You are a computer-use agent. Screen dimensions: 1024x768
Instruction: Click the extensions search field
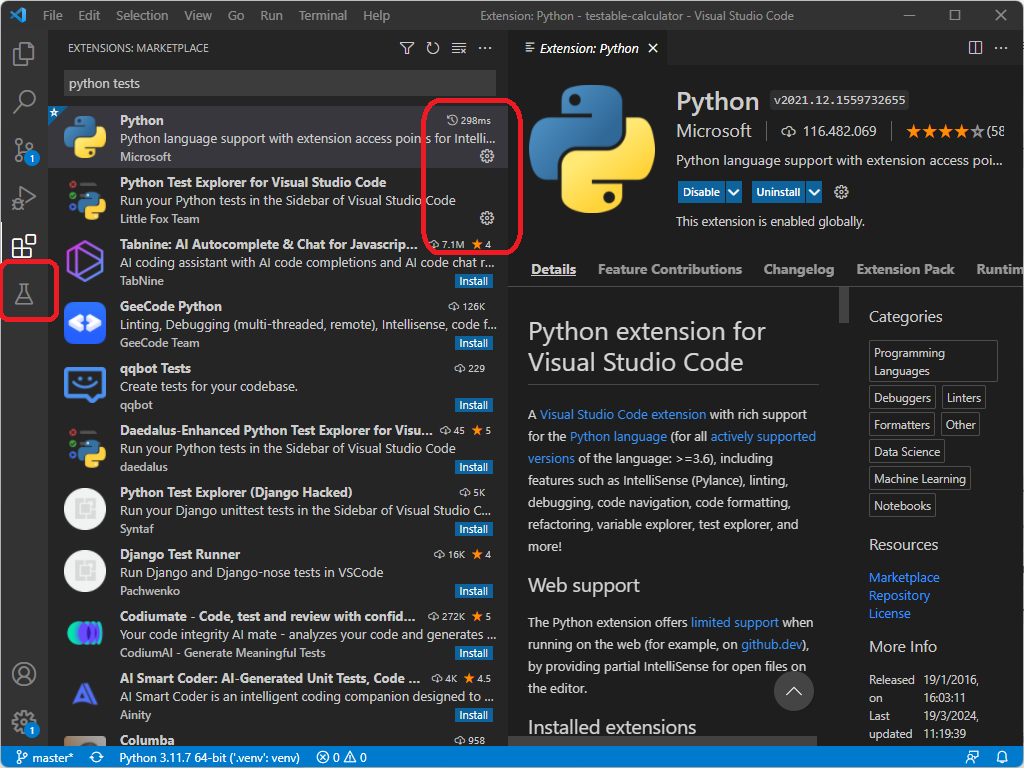[280, 84]
